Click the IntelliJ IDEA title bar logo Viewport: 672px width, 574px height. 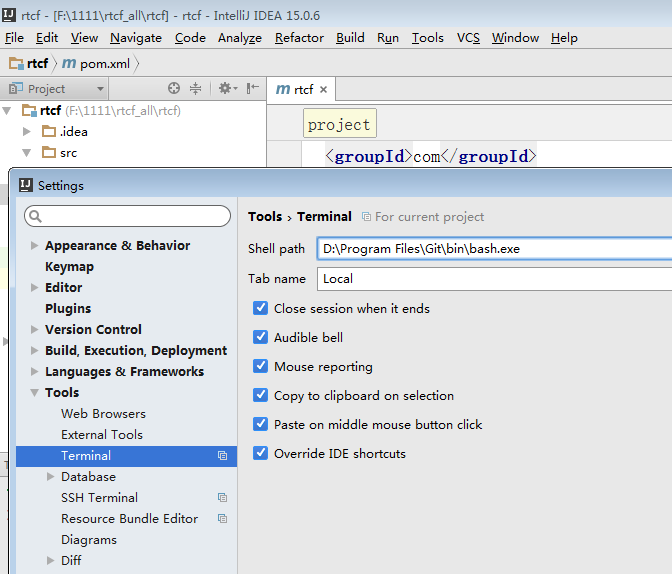tap(9, 15)
